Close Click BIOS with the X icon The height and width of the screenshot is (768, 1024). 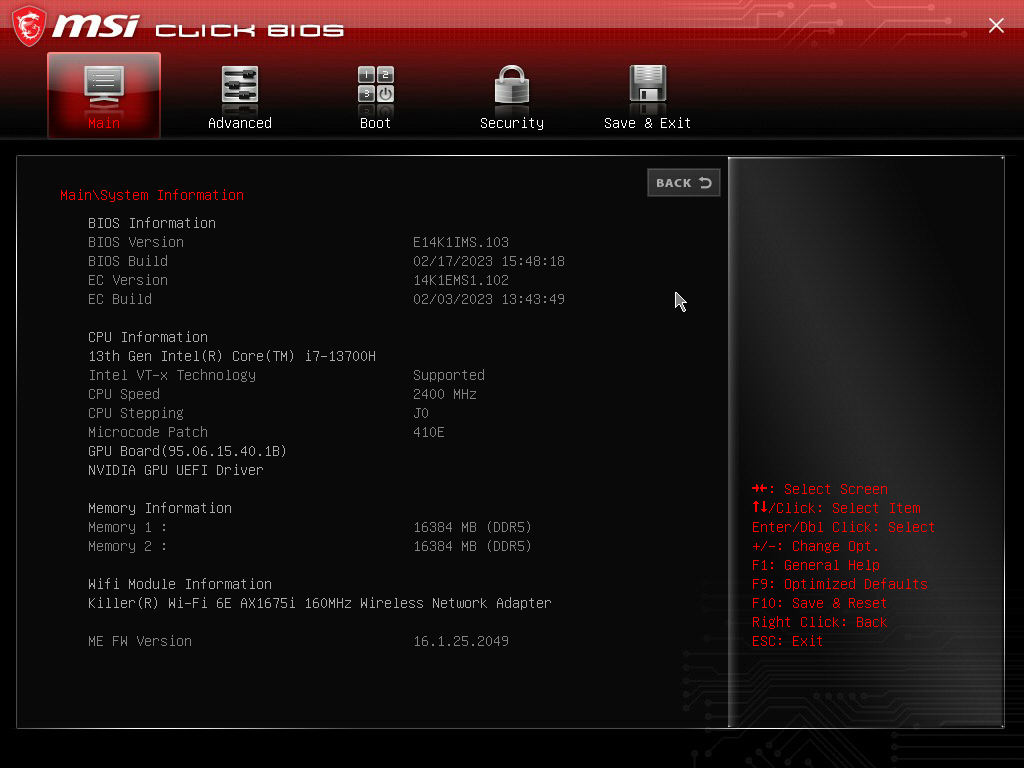[996, 25]
